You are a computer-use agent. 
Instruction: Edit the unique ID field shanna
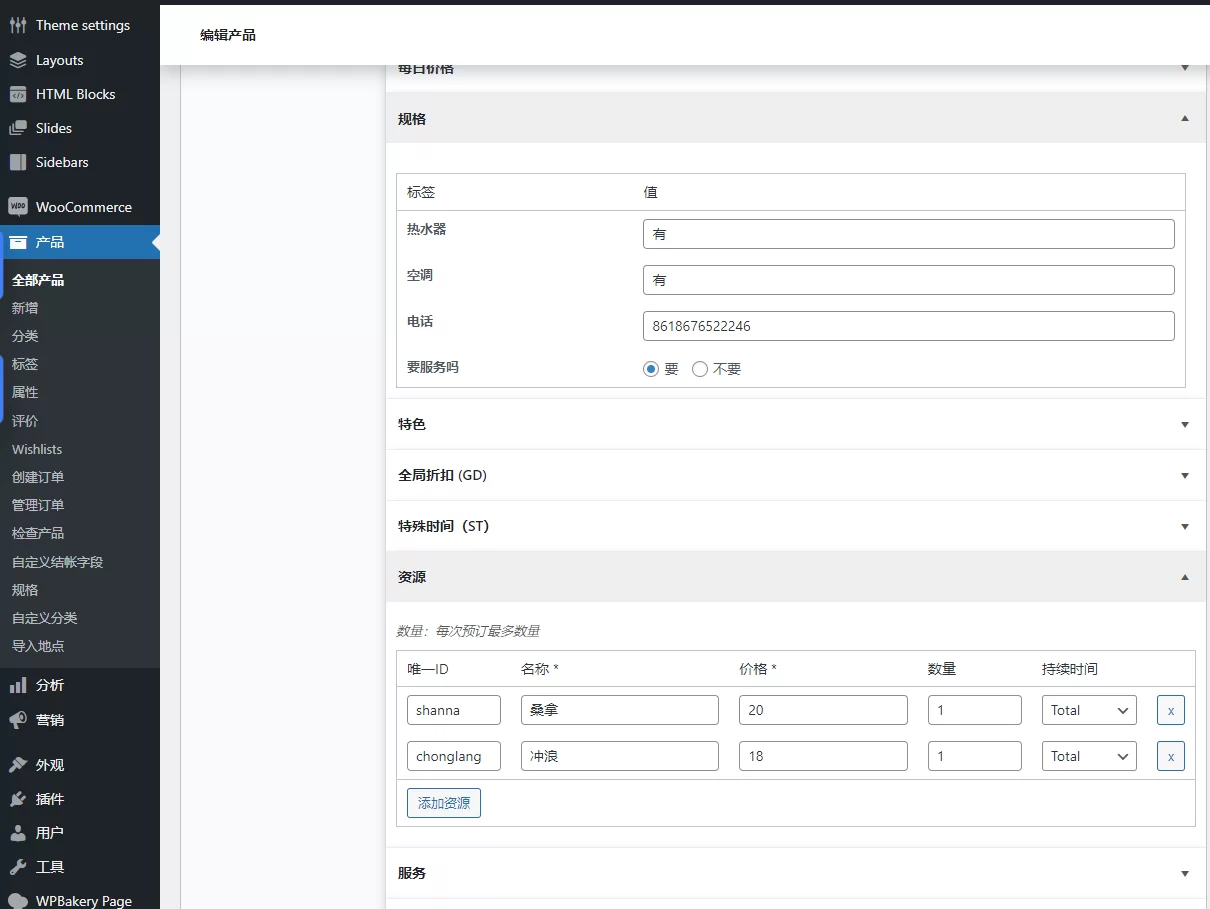[454, 710]
